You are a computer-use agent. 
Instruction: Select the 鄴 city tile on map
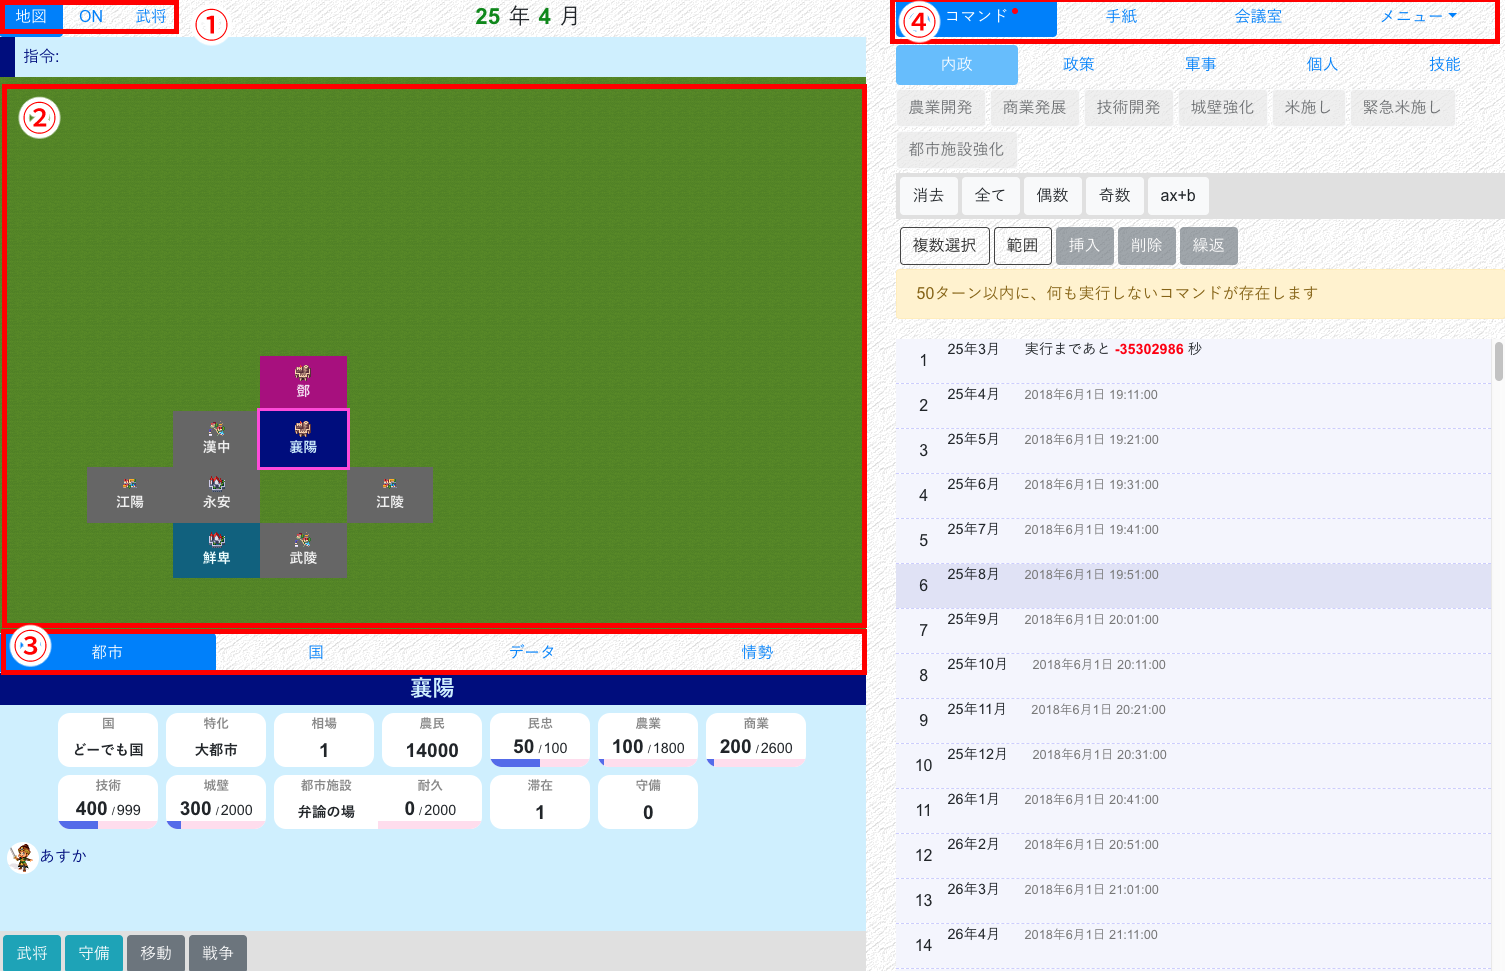[x=303, y=382]
